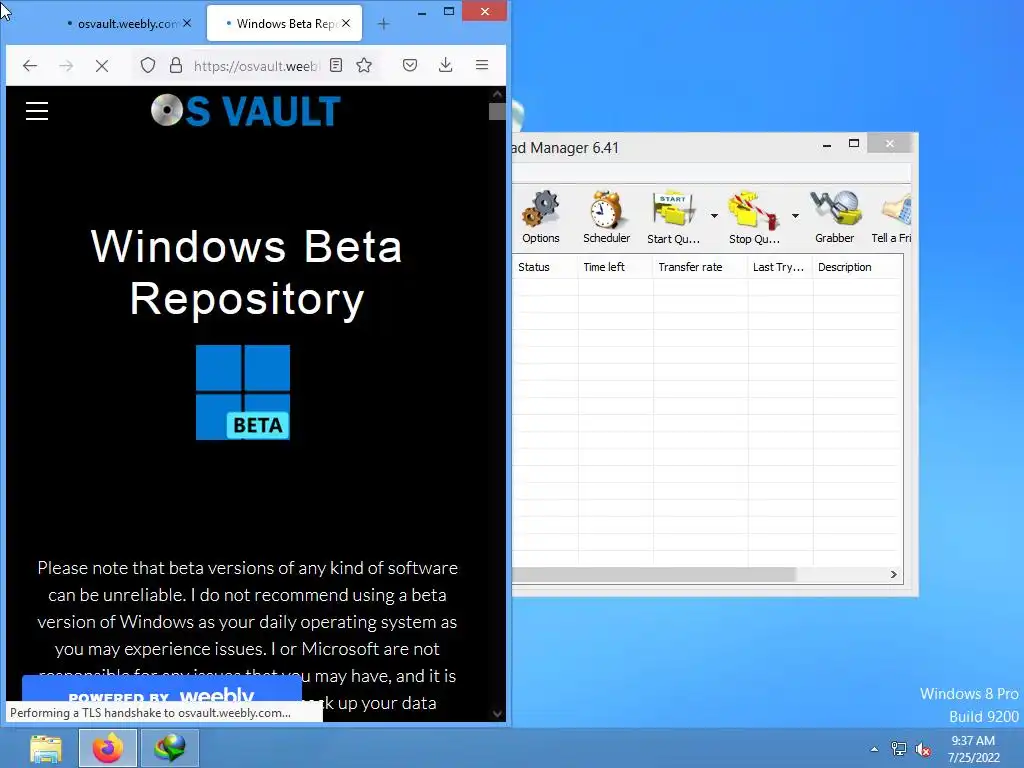Click Firefox icon in taskbar

pyautogui.click(x=108, y=748)
